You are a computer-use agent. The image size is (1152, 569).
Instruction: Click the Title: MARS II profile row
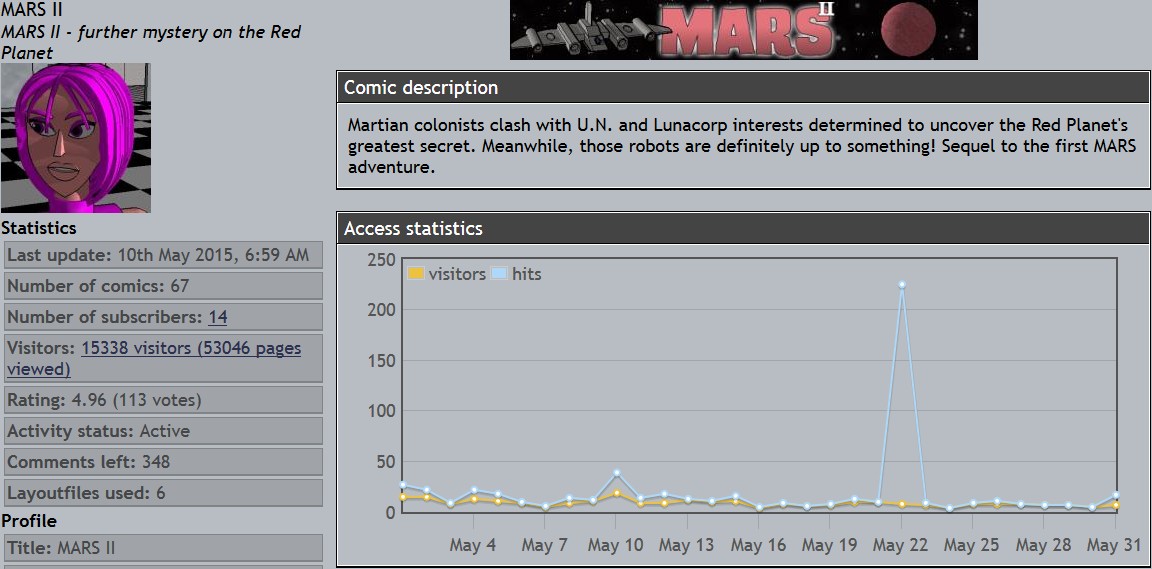(163, 548)
